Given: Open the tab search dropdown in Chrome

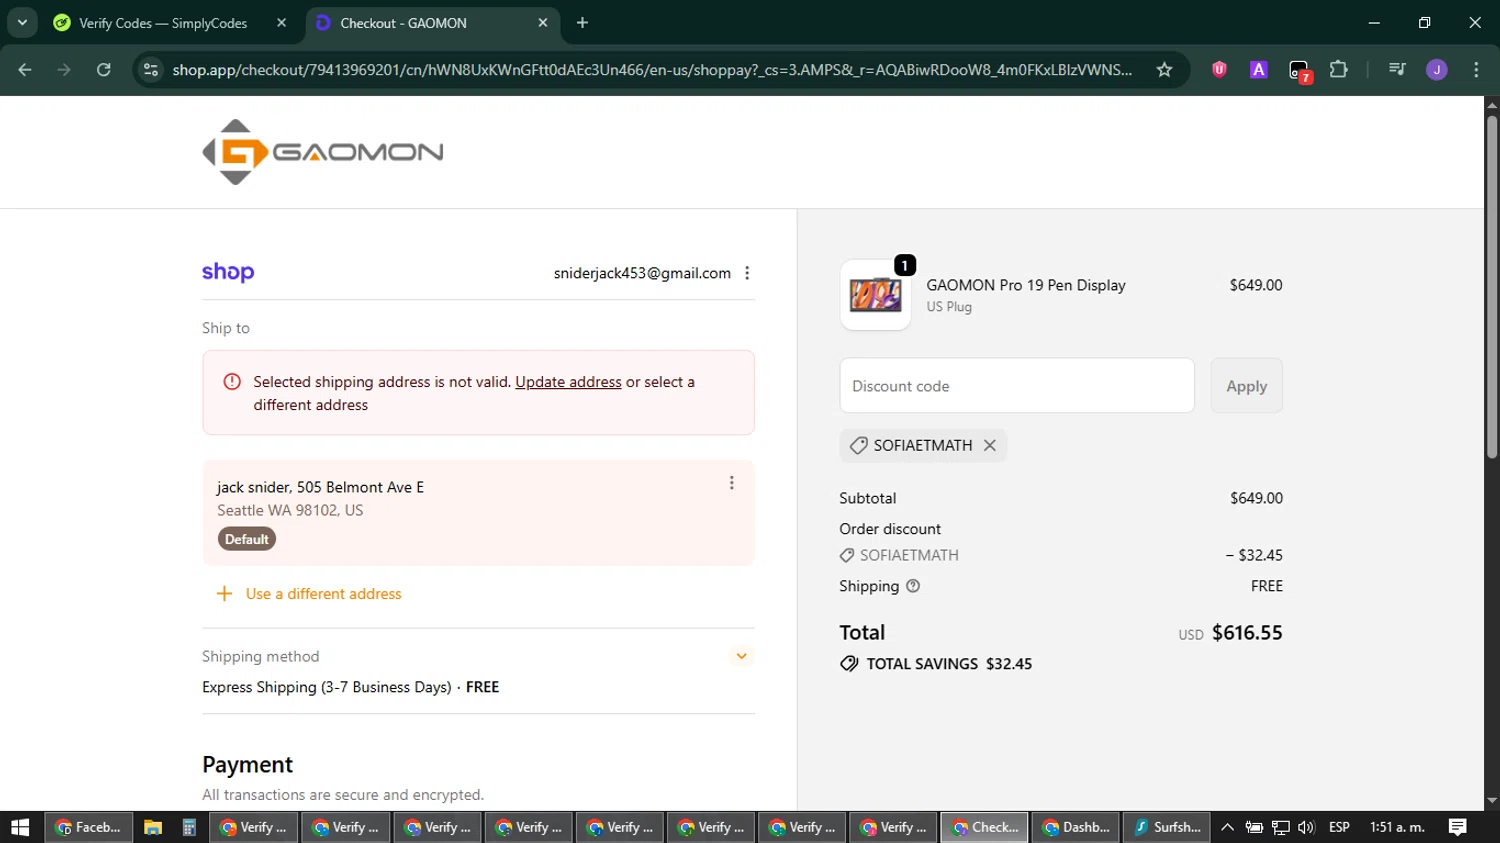Looking at the screenshot, I should click(22, 22).
